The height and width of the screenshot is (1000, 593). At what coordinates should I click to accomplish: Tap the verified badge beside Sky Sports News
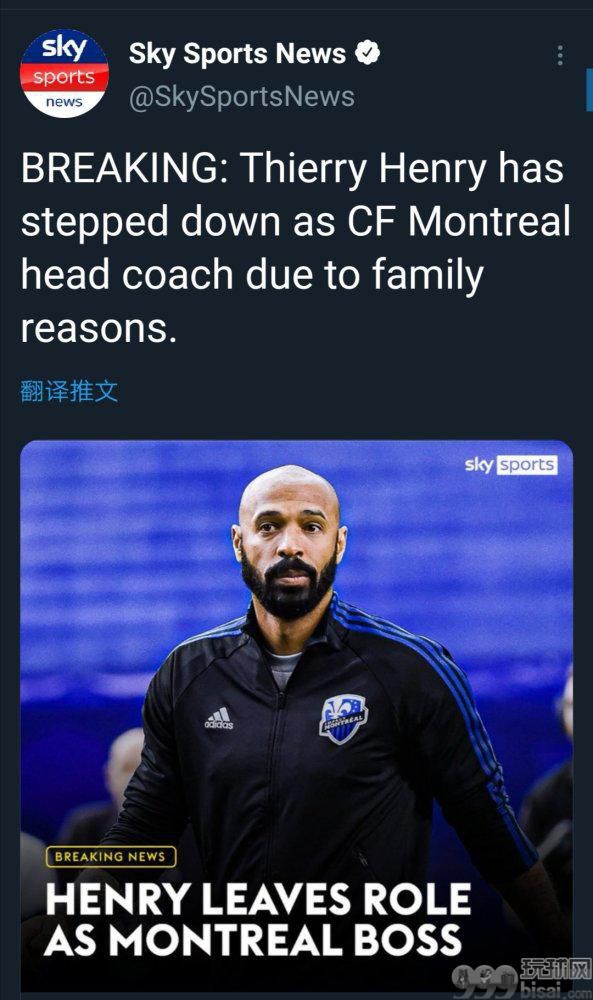(x=368, y=53)
